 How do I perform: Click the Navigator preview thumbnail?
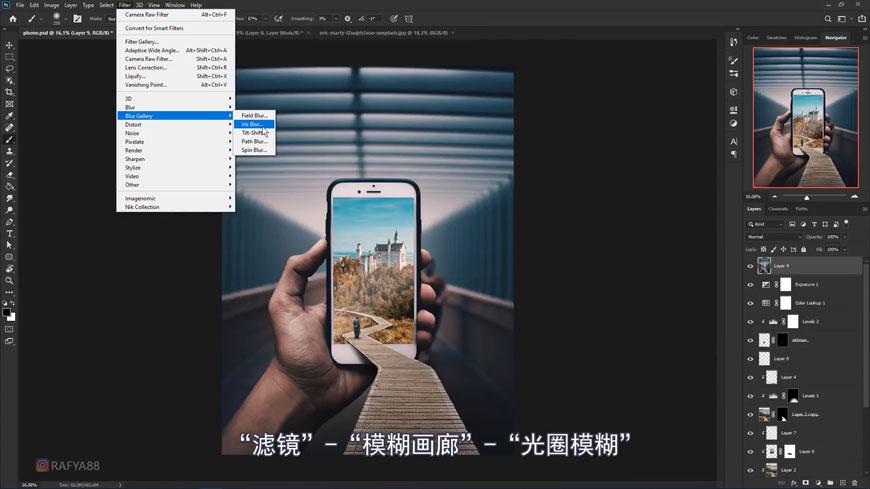(x=805, y=117)
